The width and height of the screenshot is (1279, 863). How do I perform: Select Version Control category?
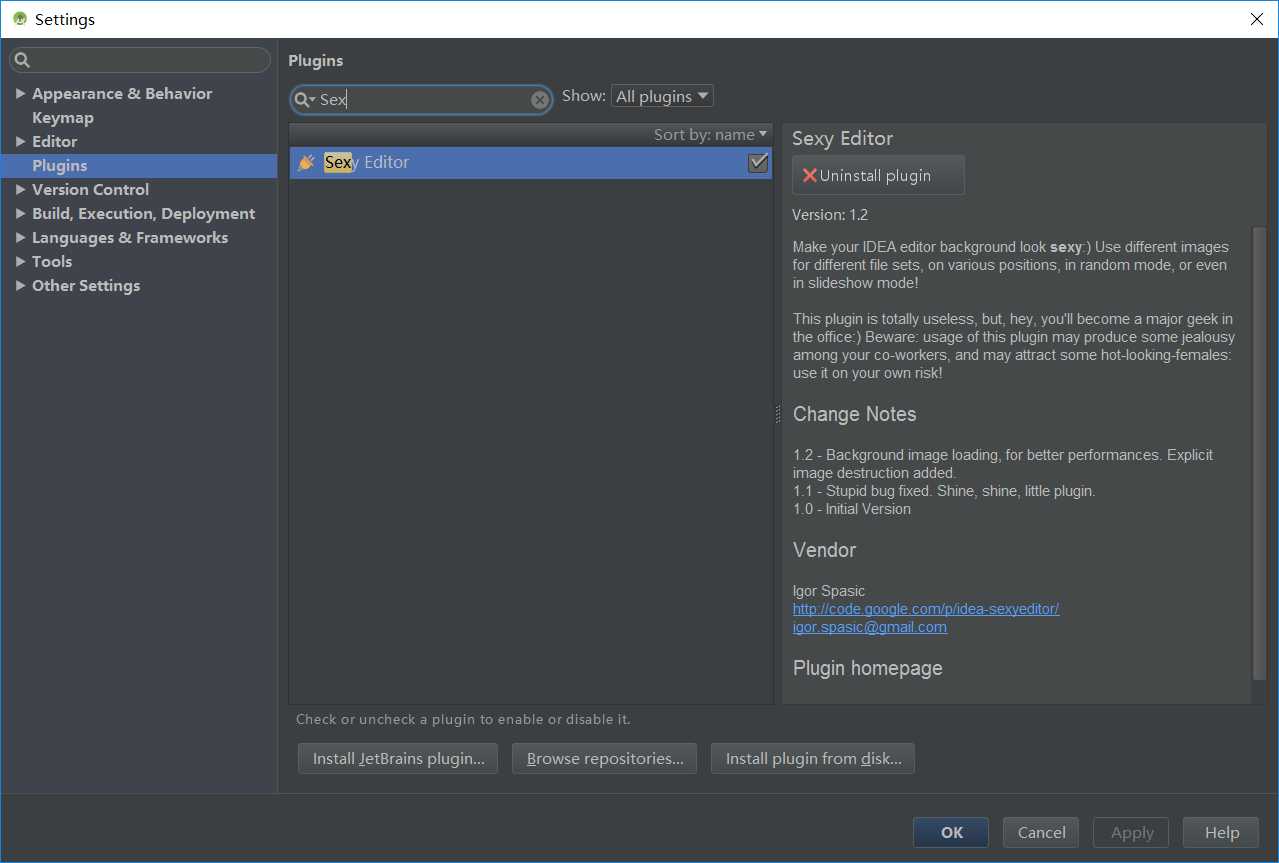90,189
